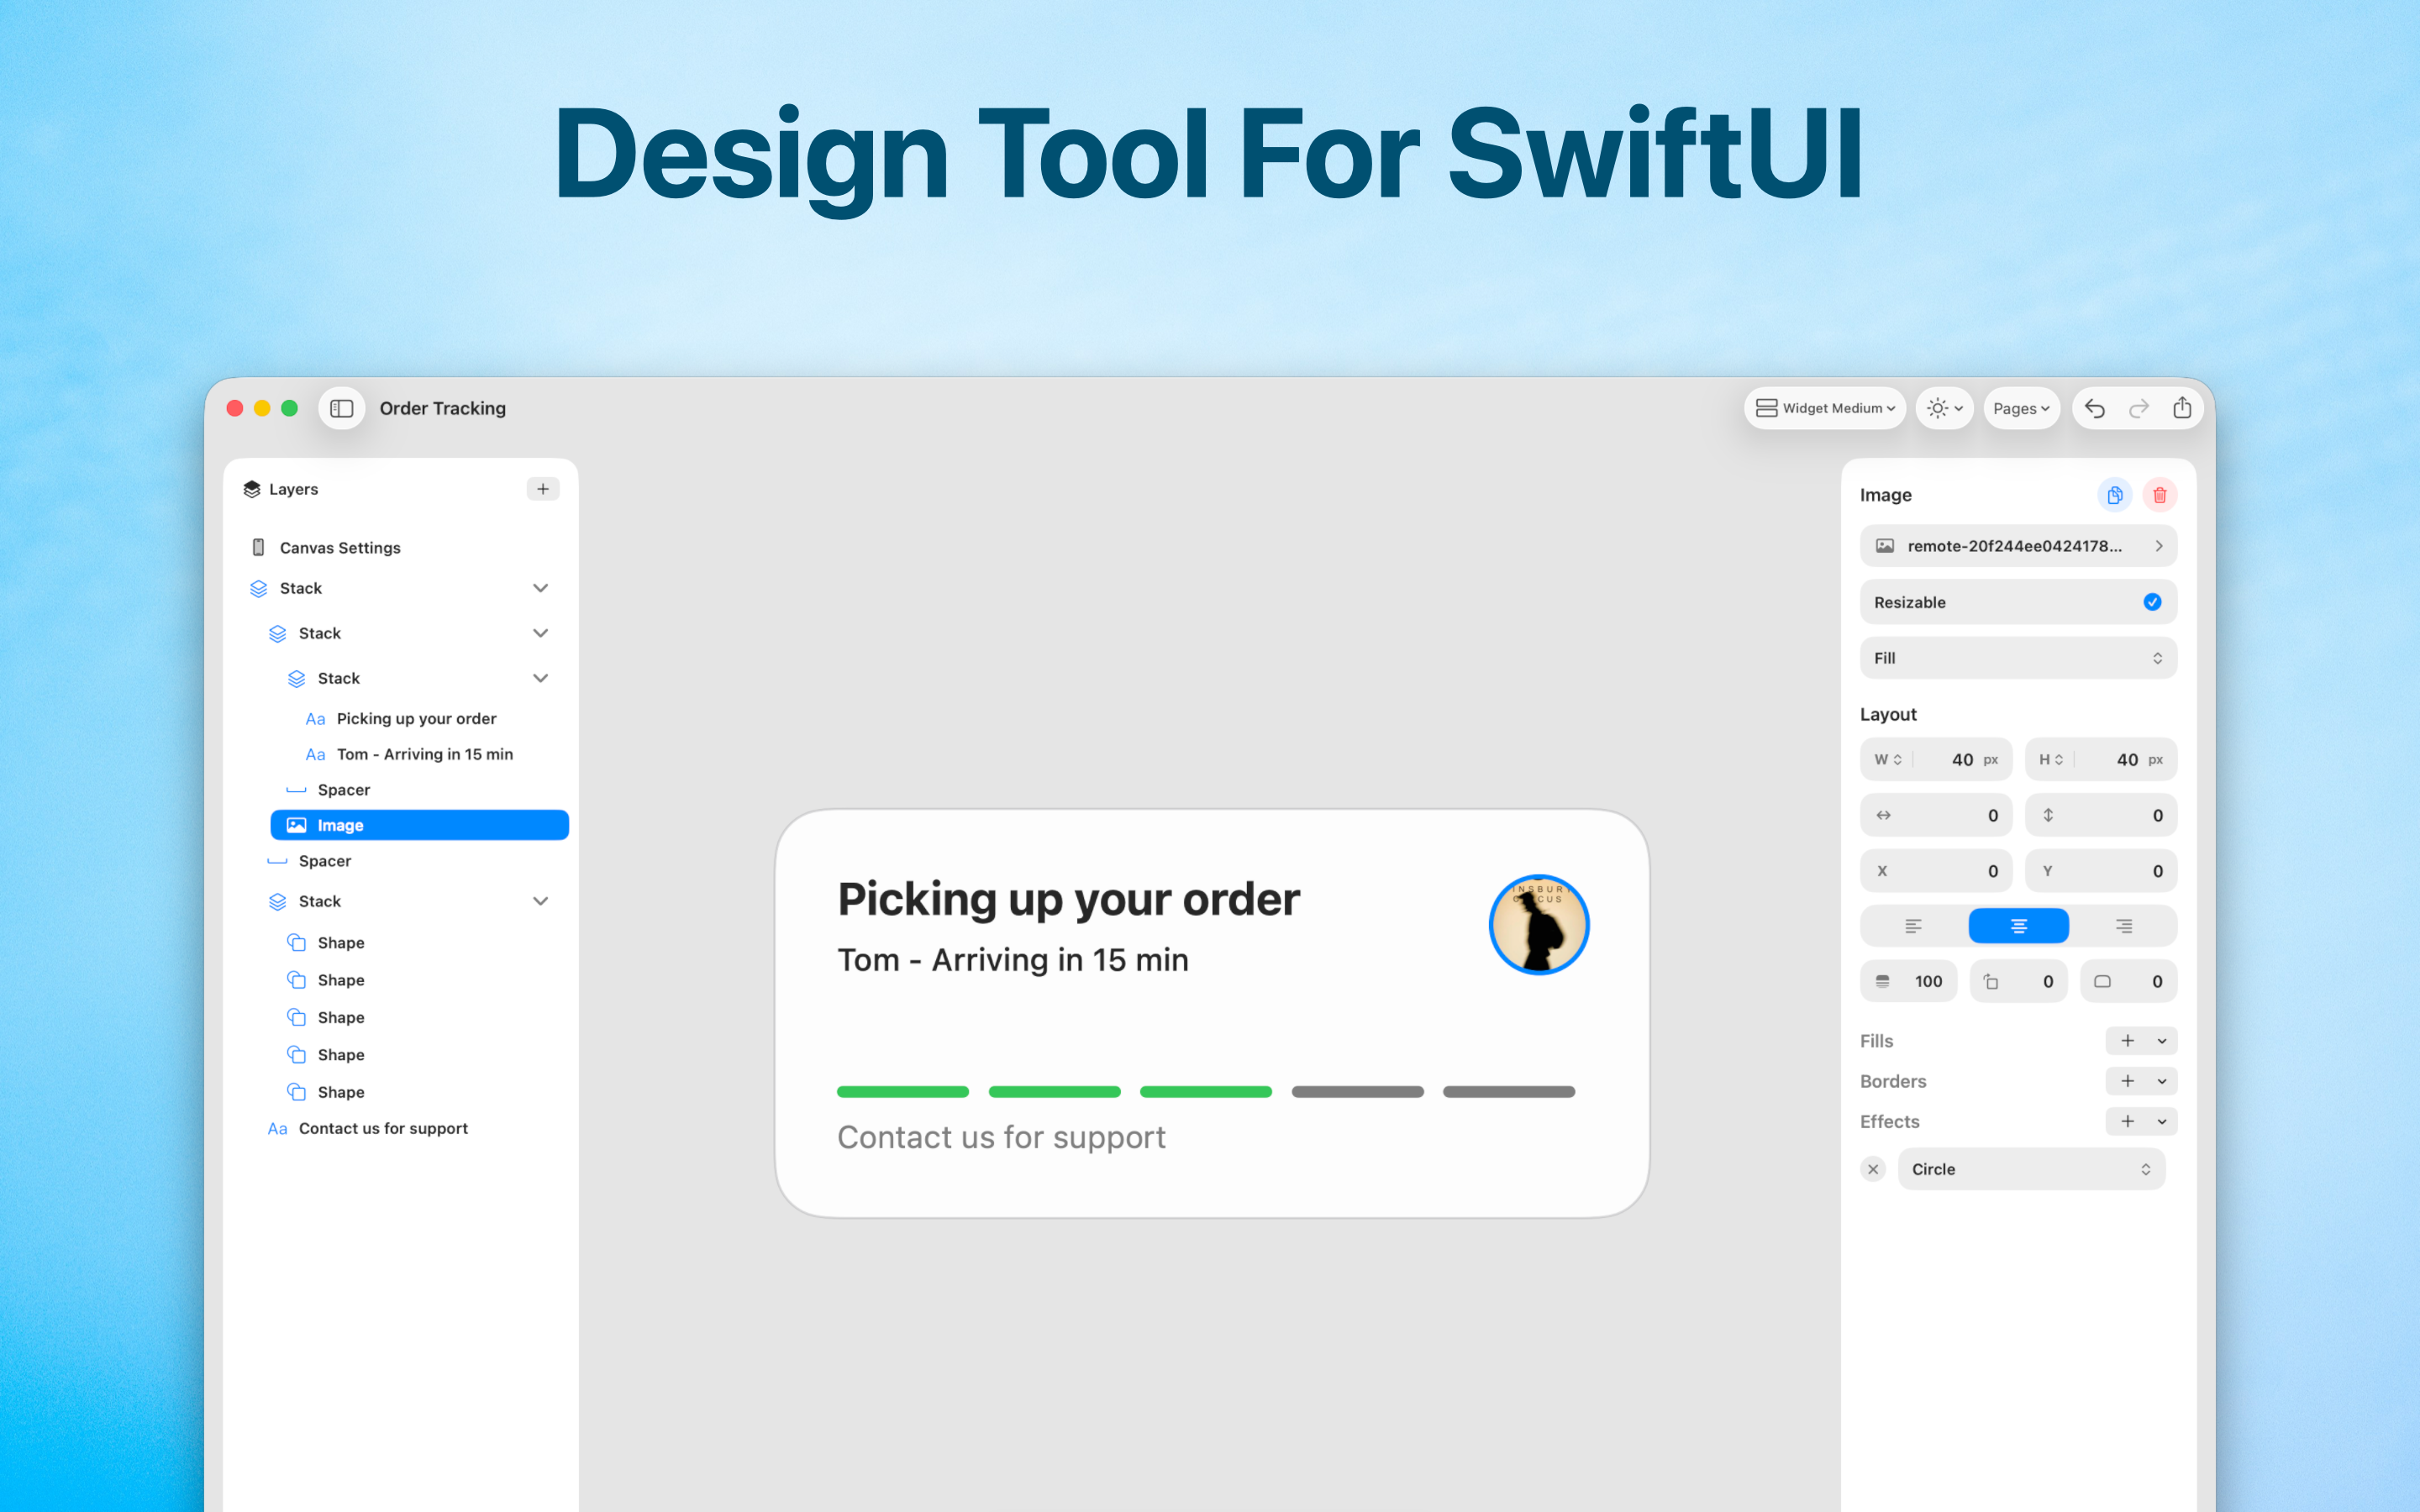2420x1512 pixels.
Task: Select 'Picking up your order' text layer
Action: (x=416, y=718)
